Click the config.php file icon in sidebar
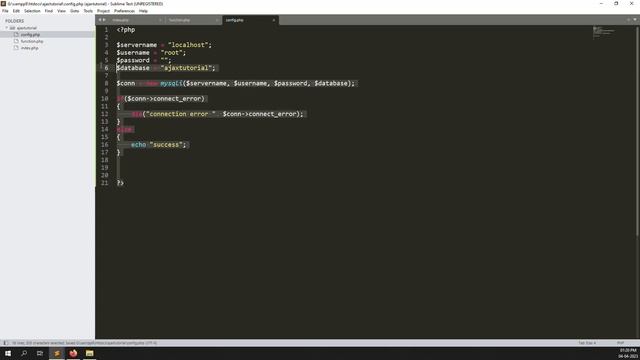 pos(16,35)
